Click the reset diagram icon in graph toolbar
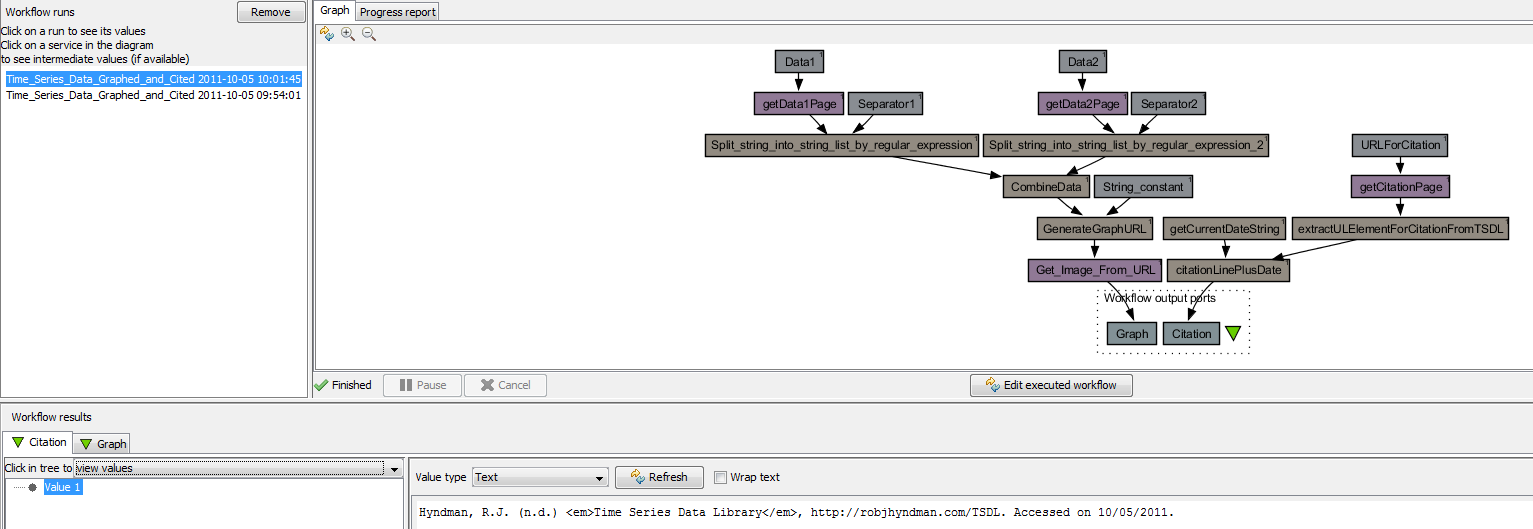This screenshot has width=1533, height=529. 327,34
